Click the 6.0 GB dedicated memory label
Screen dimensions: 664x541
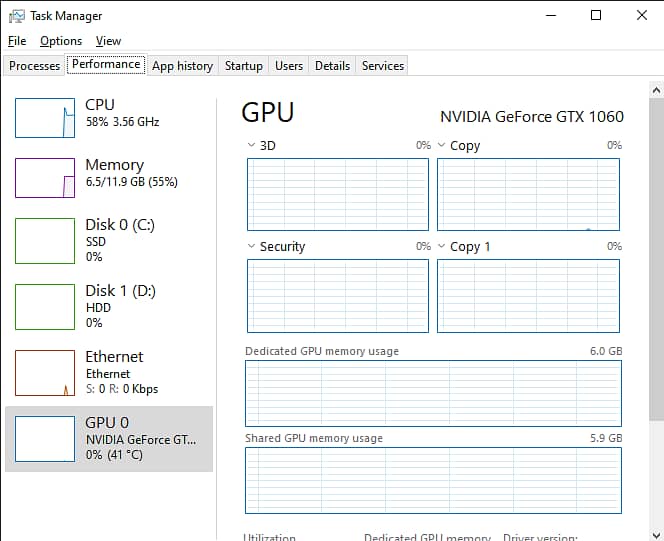(x=606, y=351)
